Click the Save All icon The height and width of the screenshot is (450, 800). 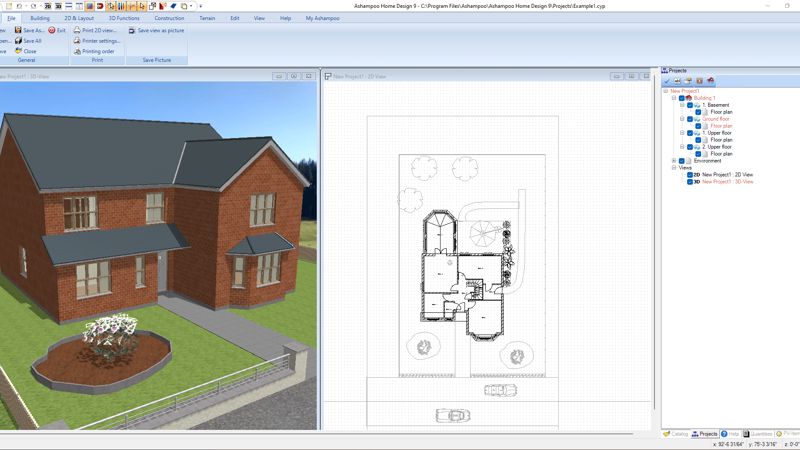(18, 40)
